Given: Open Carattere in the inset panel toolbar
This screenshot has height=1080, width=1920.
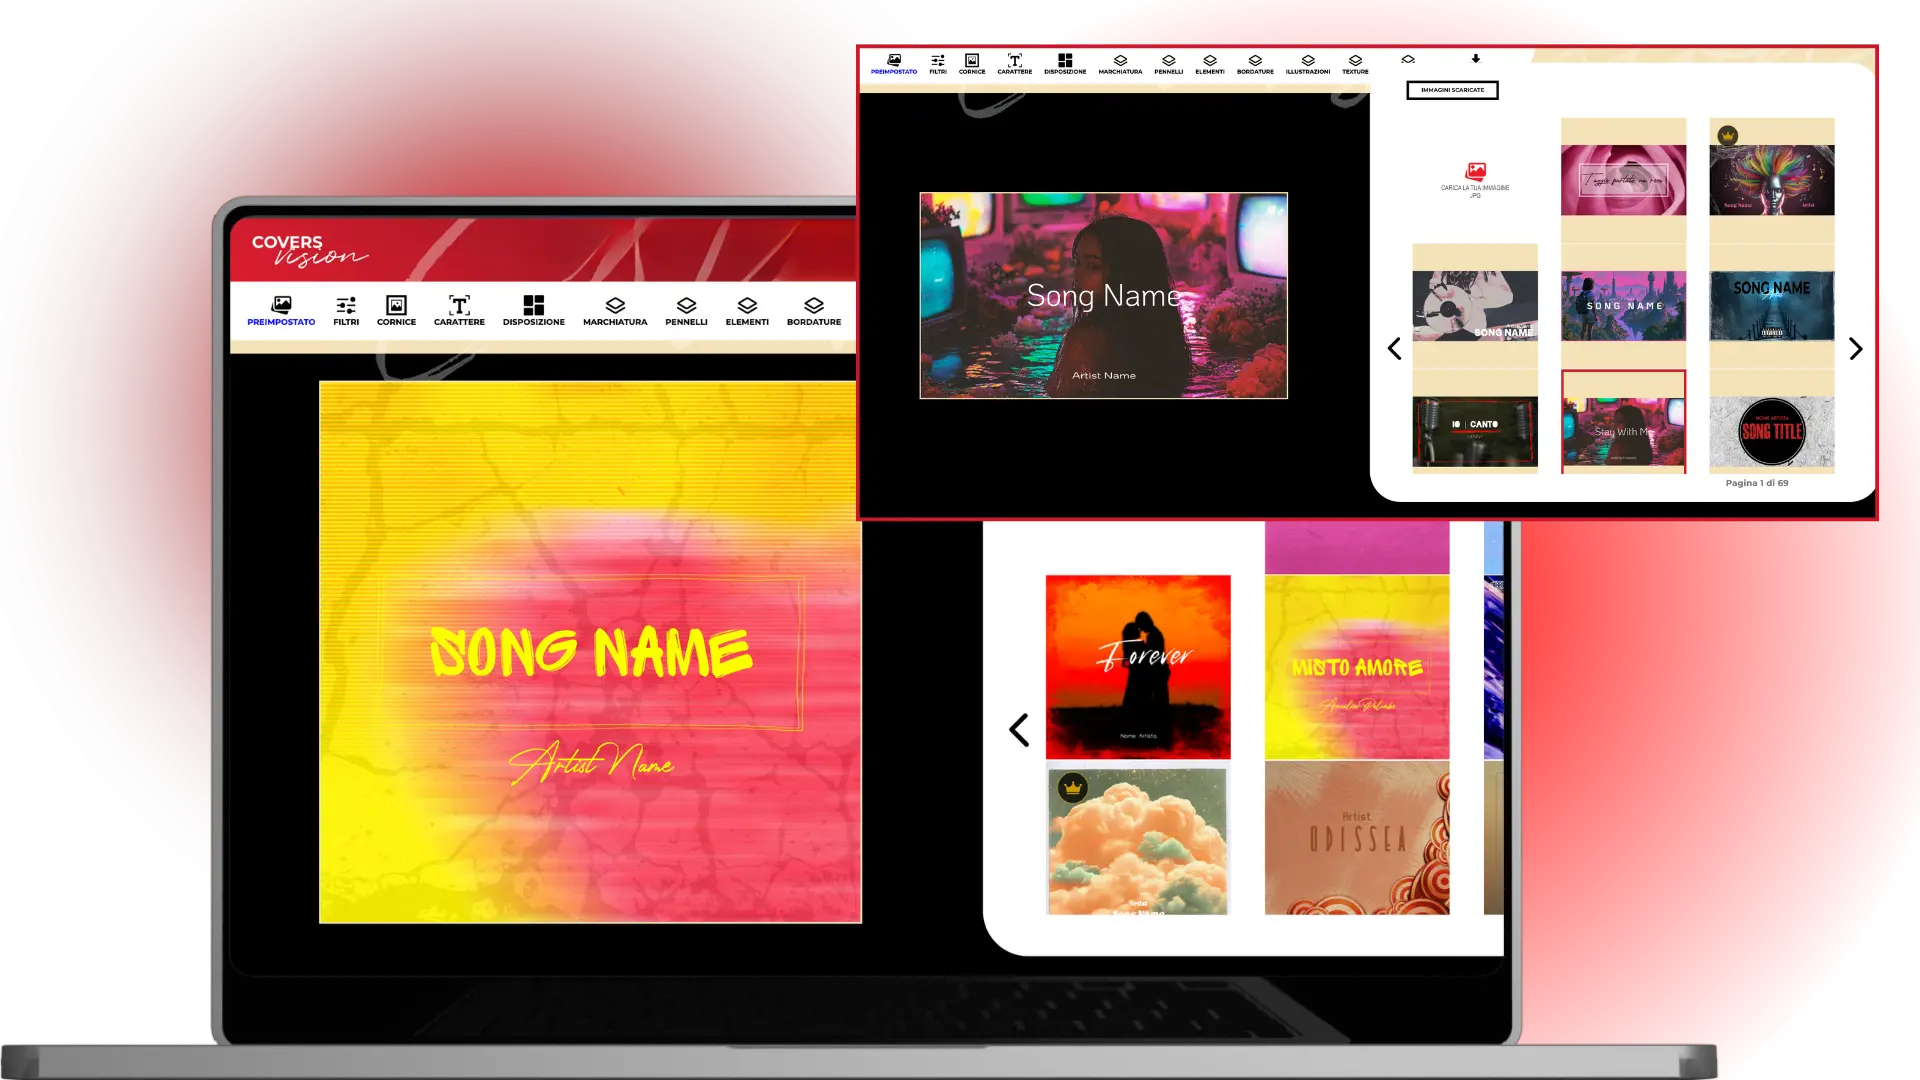Looking at the screenshot, I should pos(1015,64).
